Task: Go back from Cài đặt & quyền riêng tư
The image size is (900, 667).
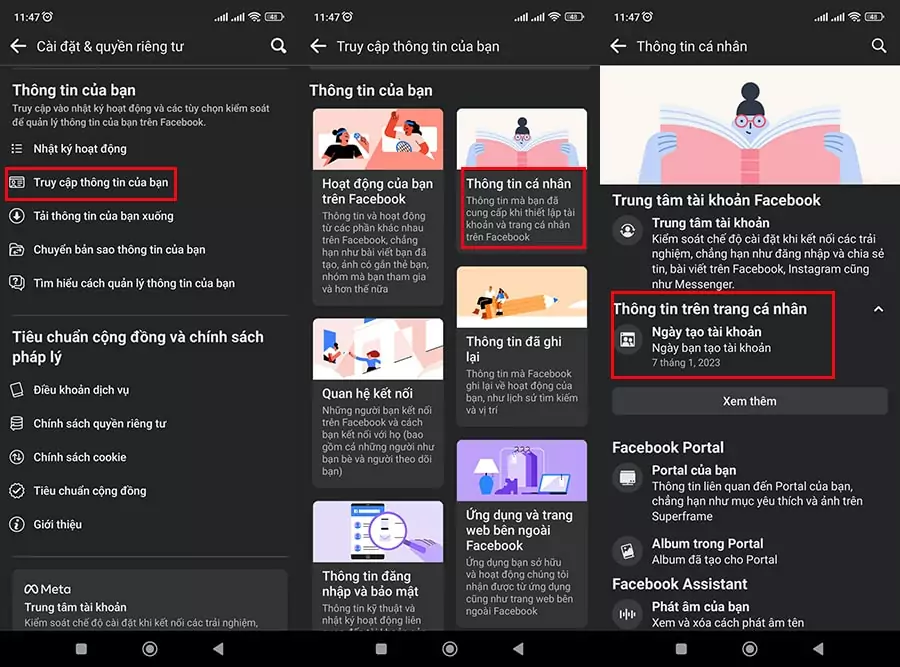Action: pos(18,46)
